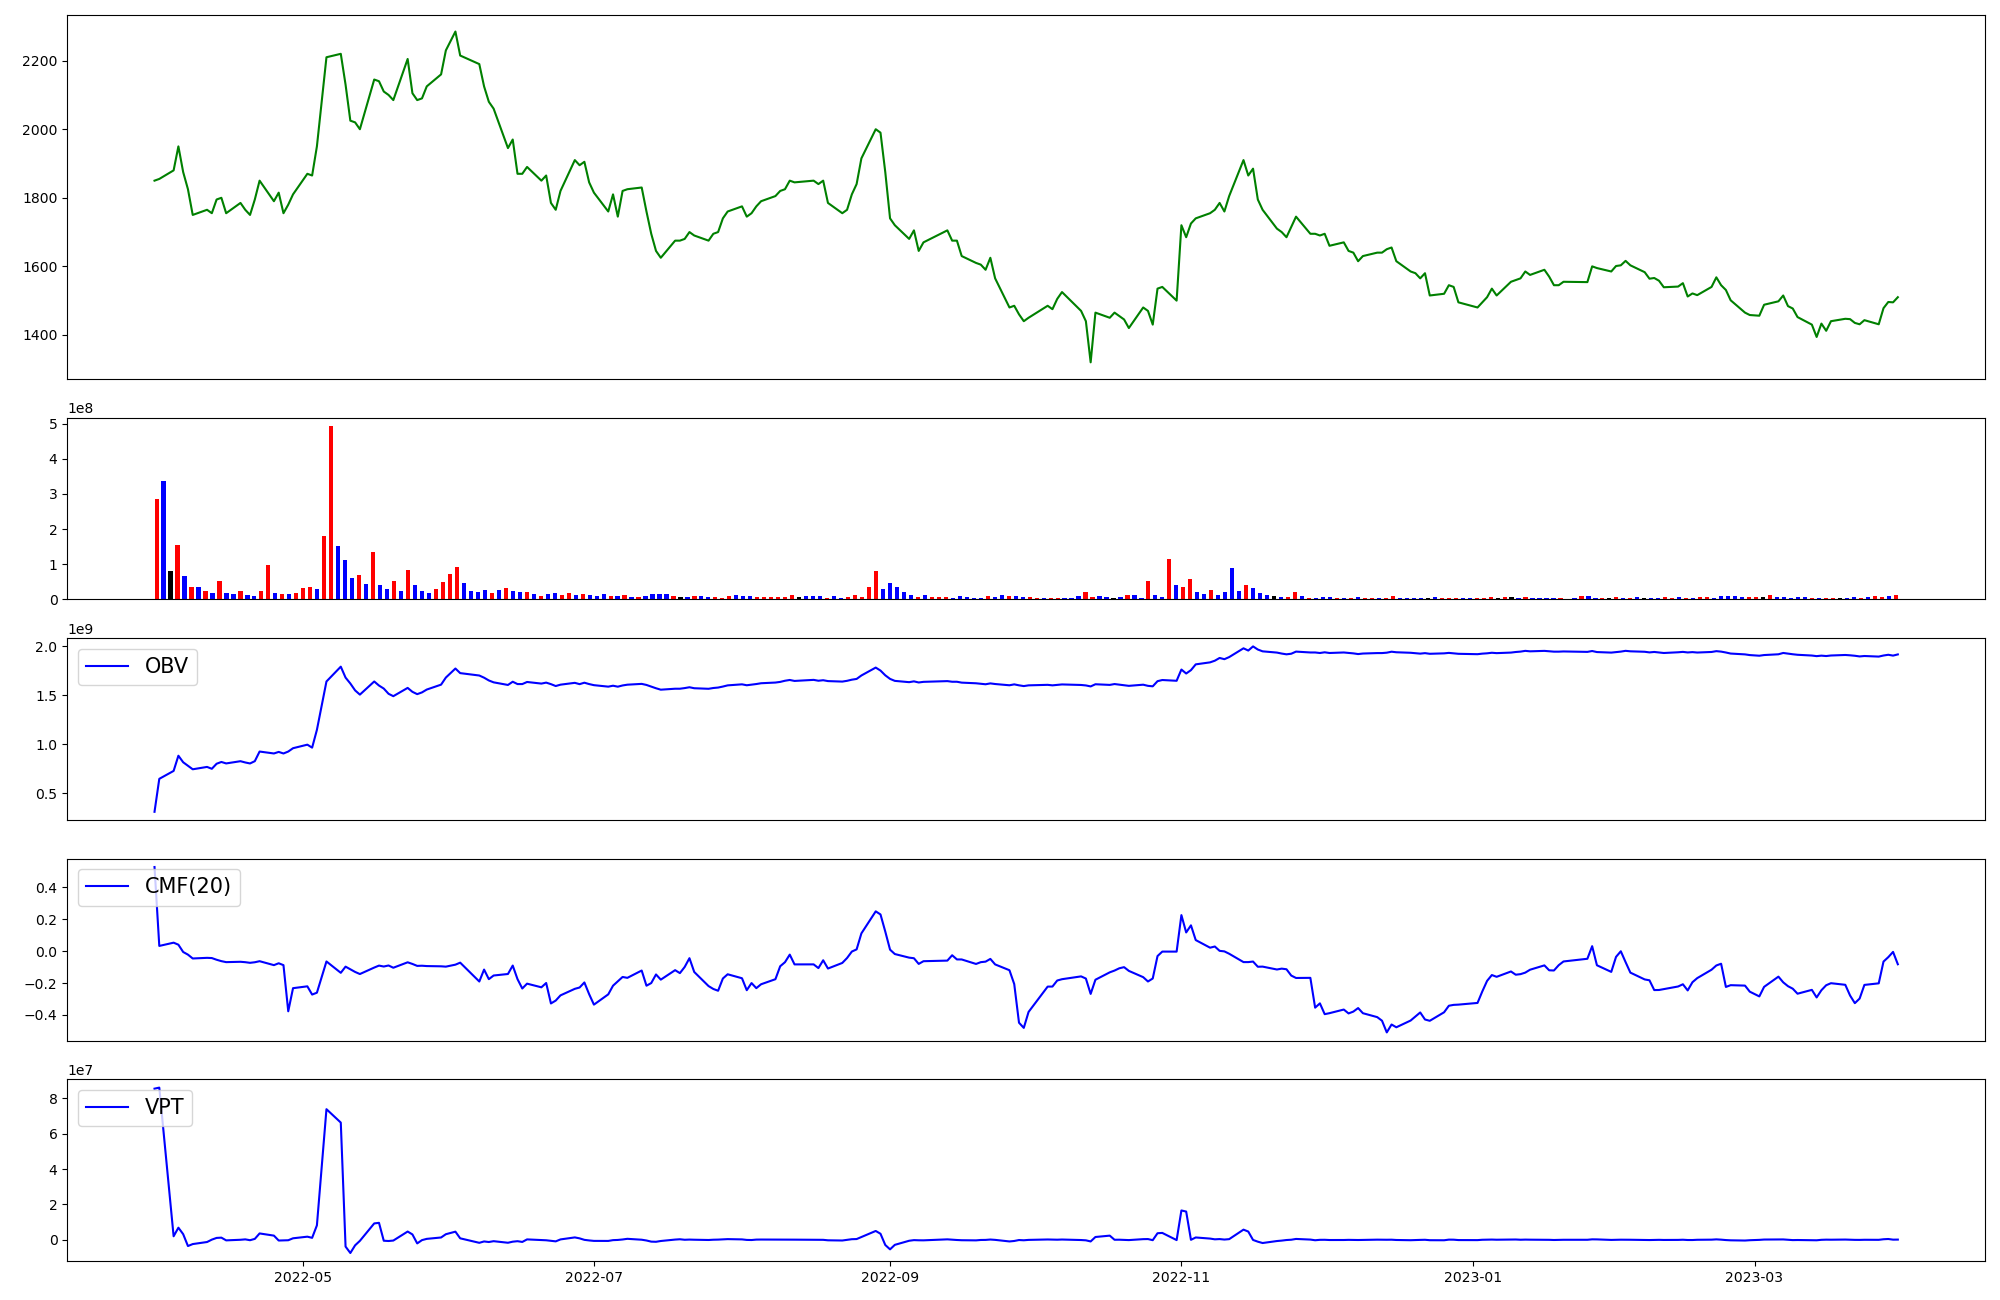
Task: Click the blue line sample in OBV legend
Action: 108,667
